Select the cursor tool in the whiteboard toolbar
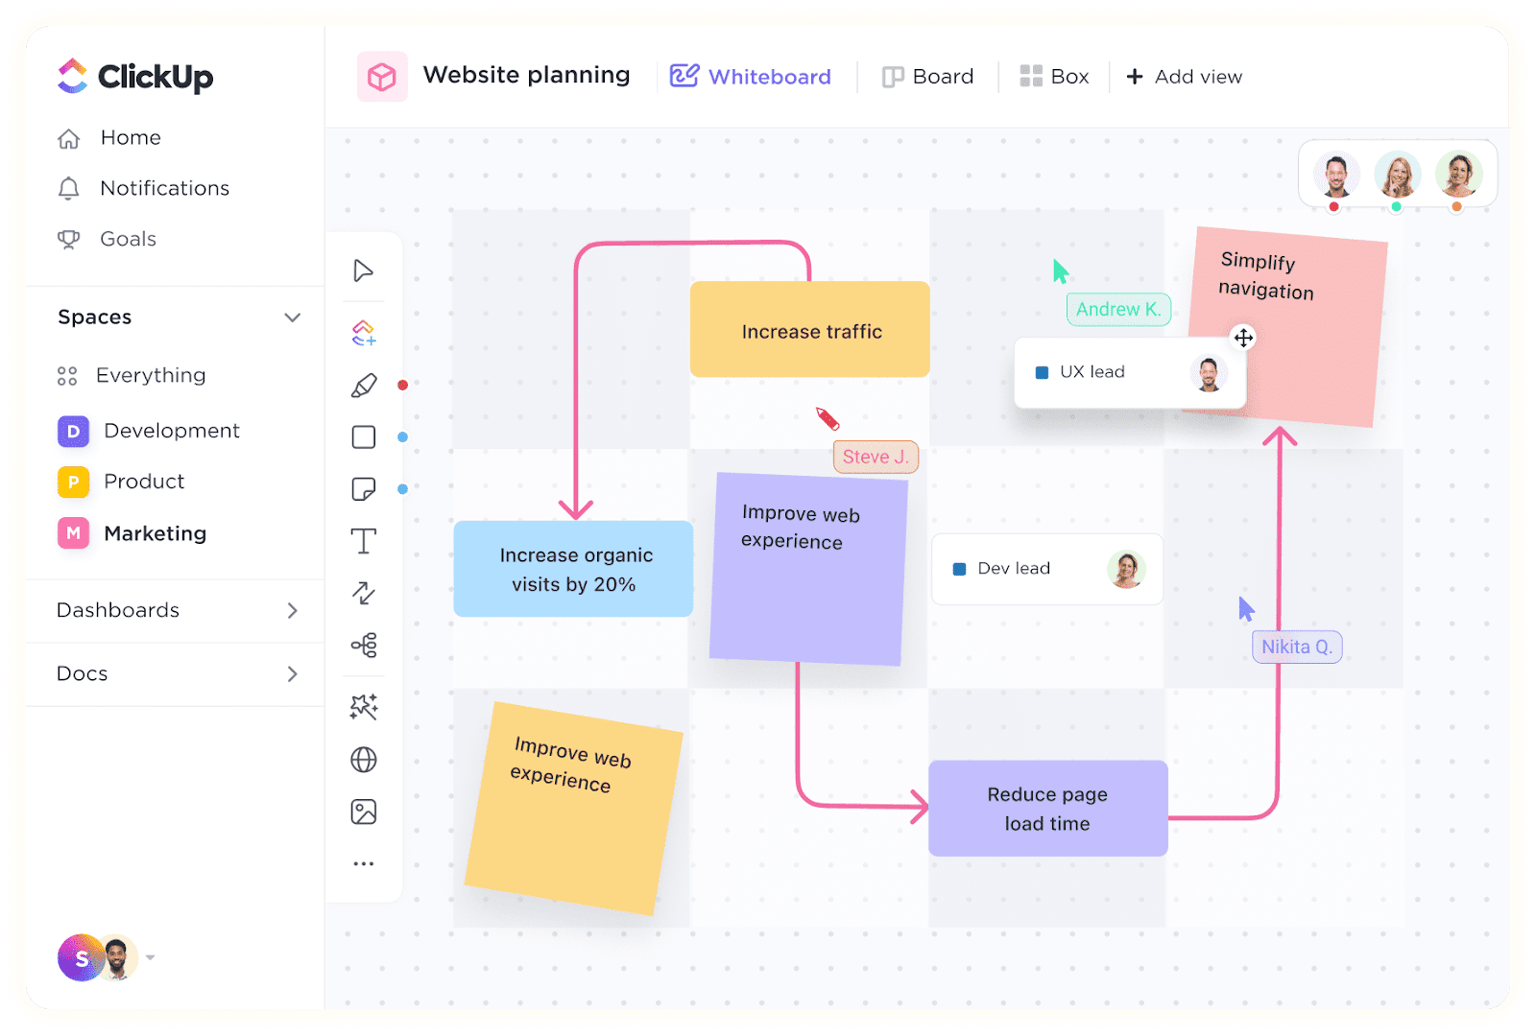This screenshot has width=1536, height=1036. (x=363, y=270)
